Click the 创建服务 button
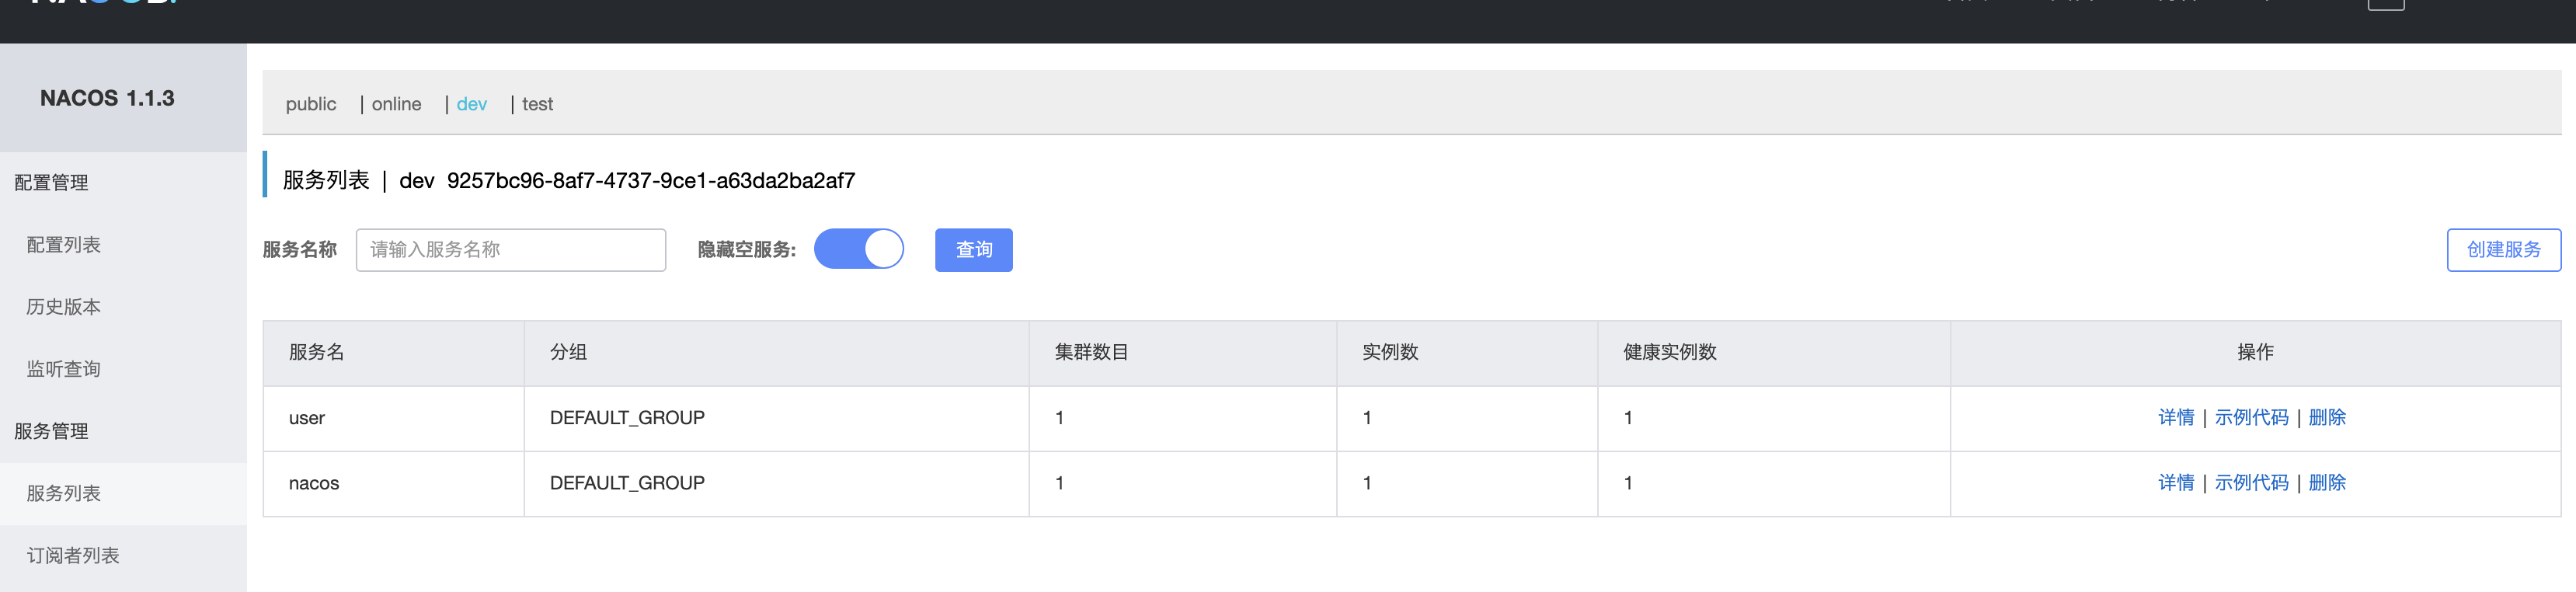This screenshot has height=592, width=2576. click(x=2503, y=250)
